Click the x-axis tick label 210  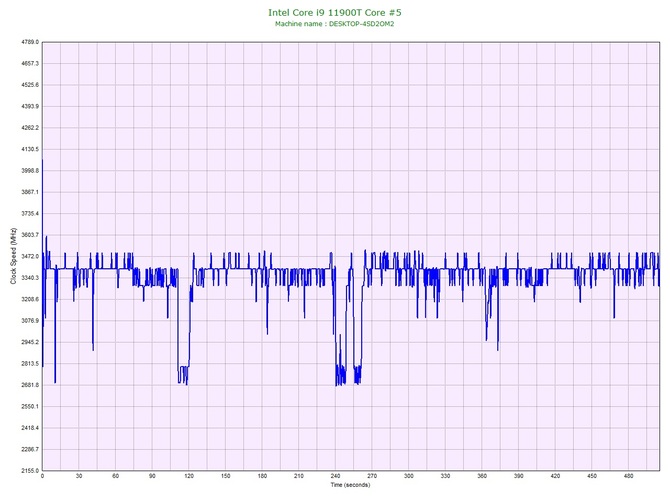click(299, 476)
